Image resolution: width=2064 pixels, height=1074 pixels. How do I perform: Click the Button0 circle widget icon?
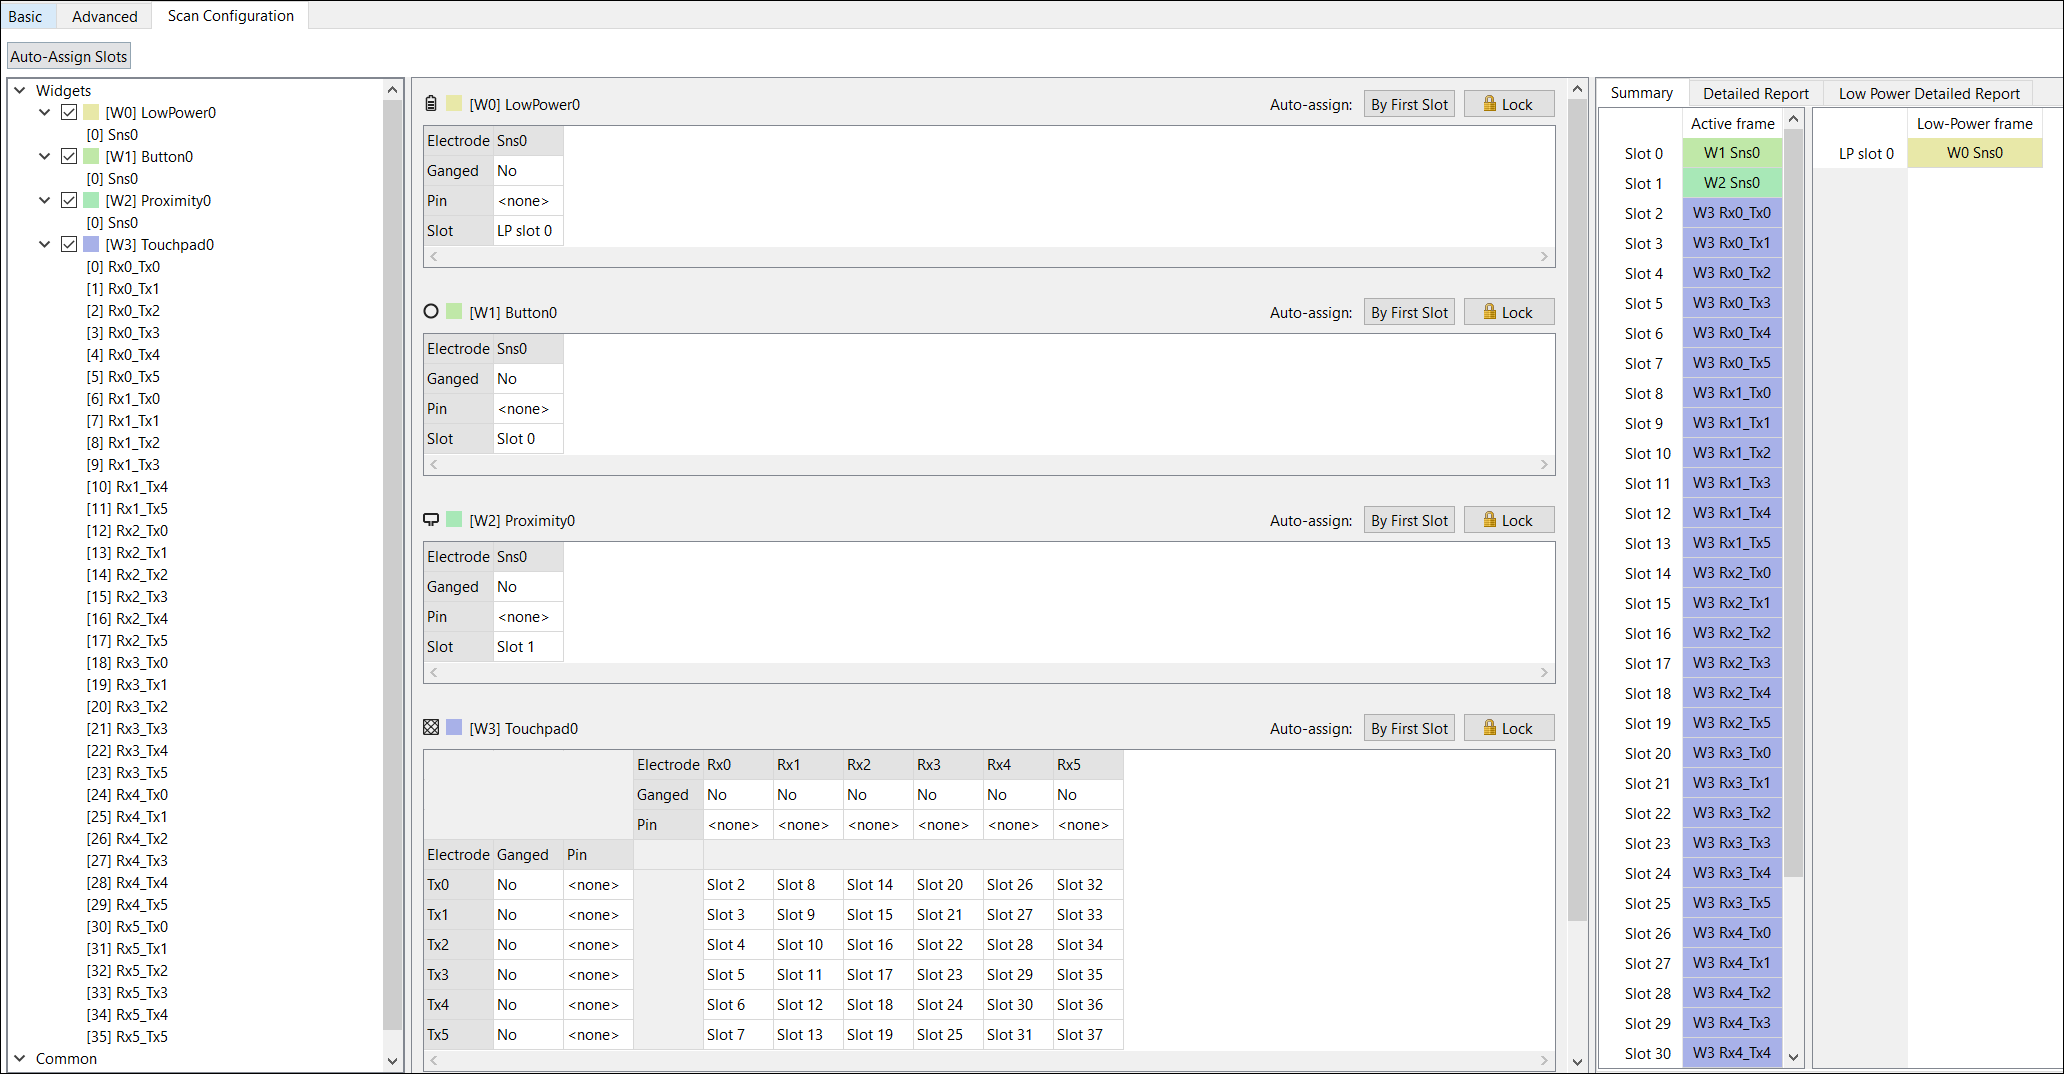point(431,312)
